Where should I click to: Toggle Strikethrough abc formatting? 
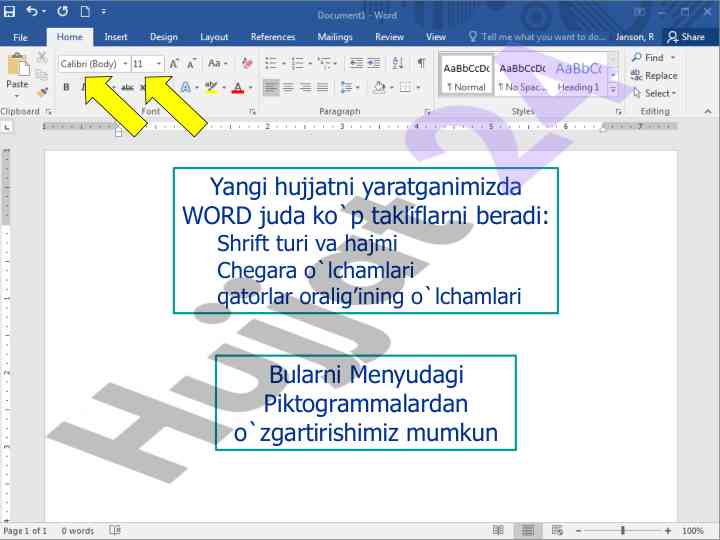pyautogui.click(x=127, y=87)
